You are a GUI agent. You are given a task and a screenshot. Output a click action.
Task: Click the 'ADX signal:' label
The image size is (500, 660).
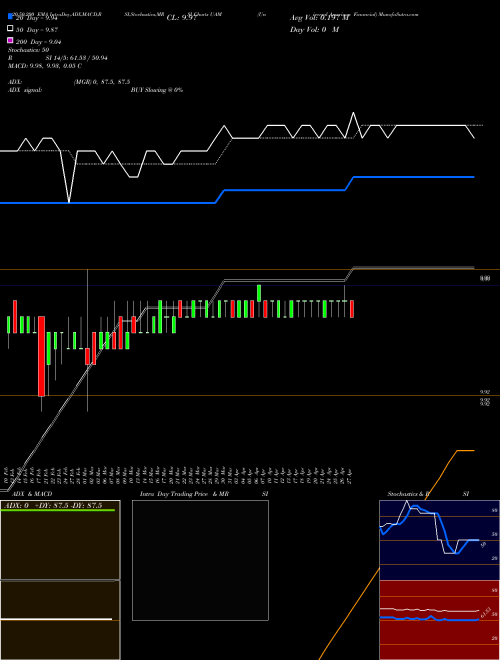point(24,90)
